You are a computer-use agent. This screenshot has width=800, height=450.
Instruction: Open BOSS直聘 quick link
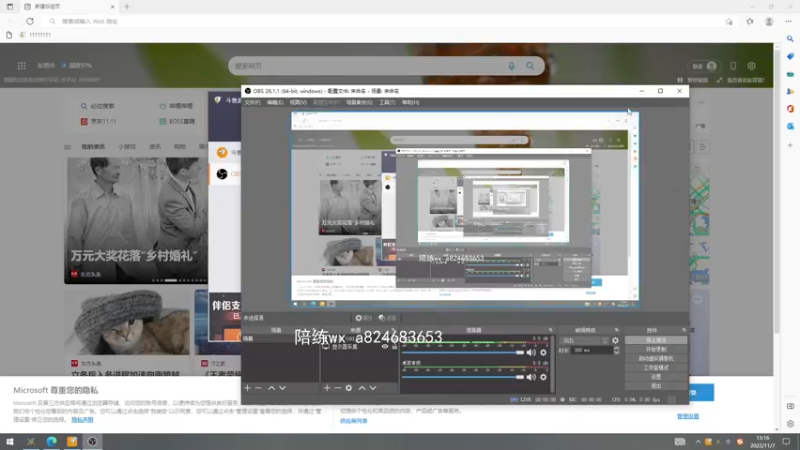177,121
